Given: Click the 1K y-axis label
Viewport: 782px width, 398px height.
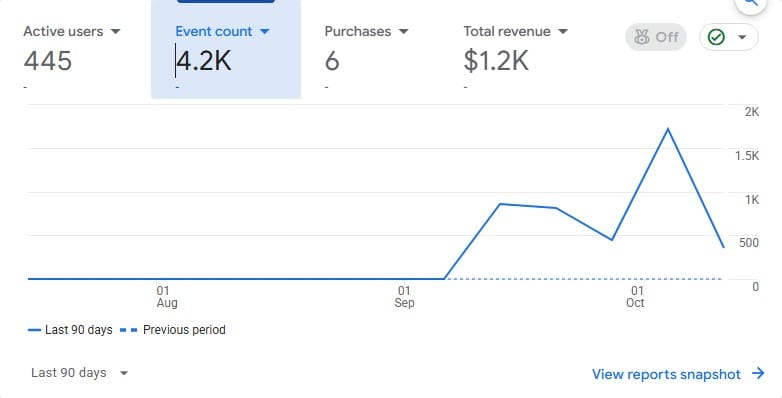Looking at the screenshot, I should tap(752, 199).
